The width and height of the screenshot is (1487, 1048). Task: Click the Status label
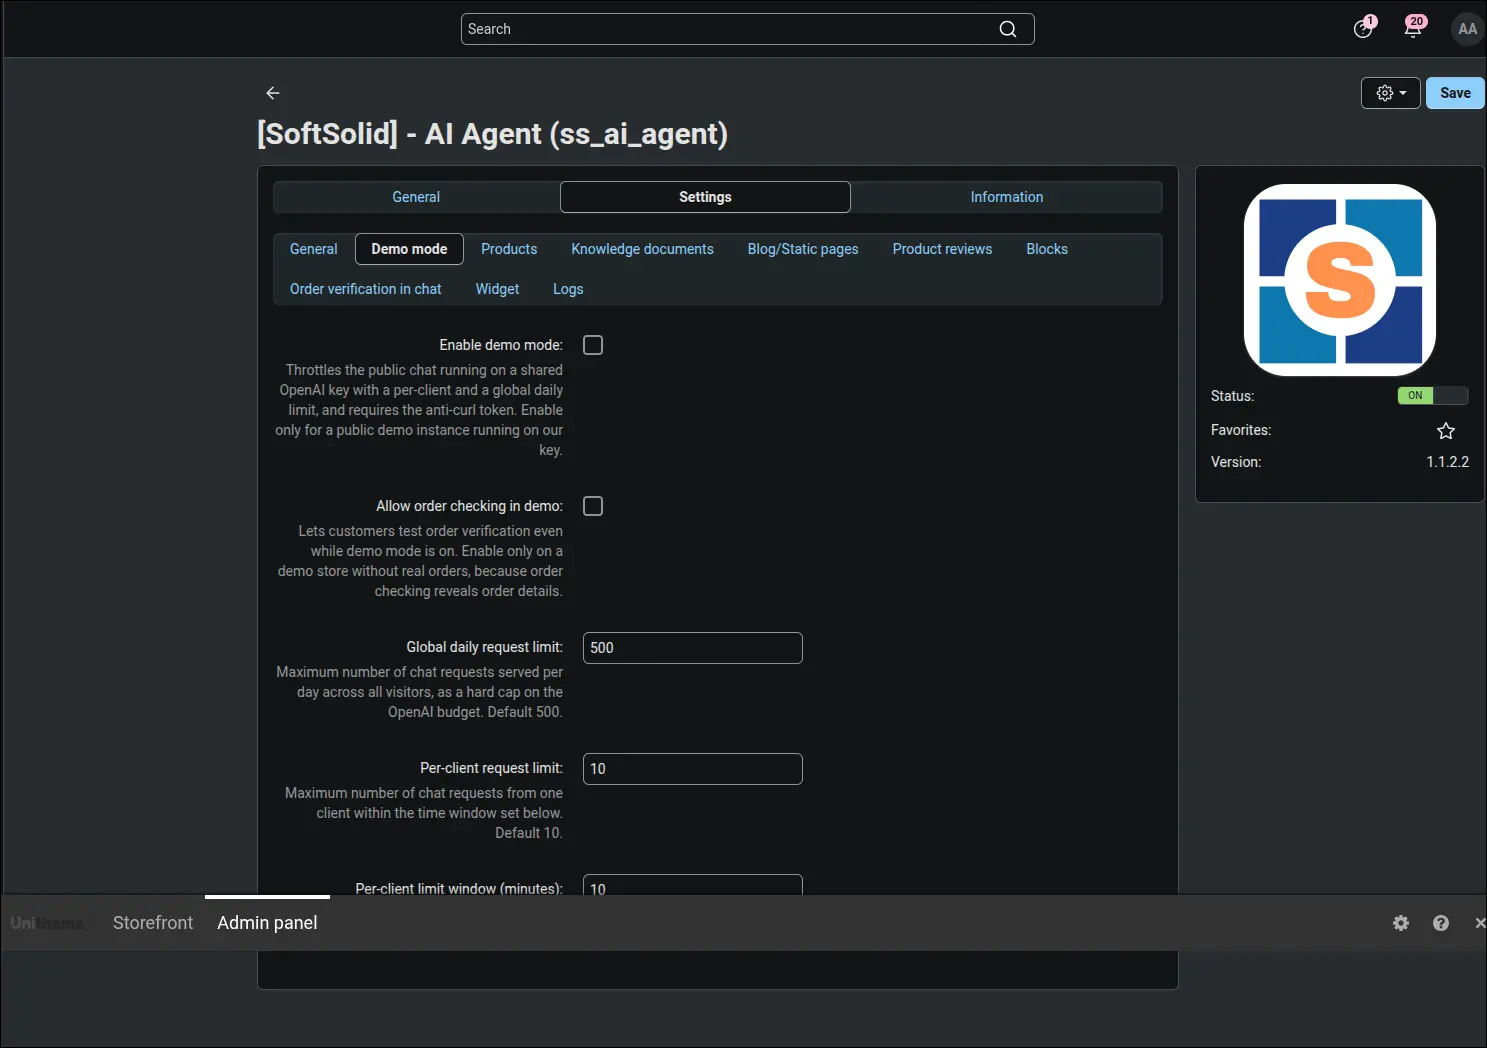(x=1232, y=396)
